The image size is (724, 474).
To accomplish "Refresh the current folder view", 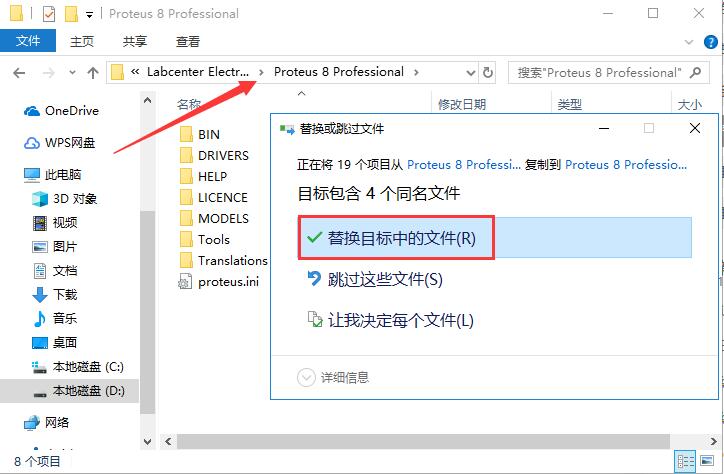I will point(488,72).
